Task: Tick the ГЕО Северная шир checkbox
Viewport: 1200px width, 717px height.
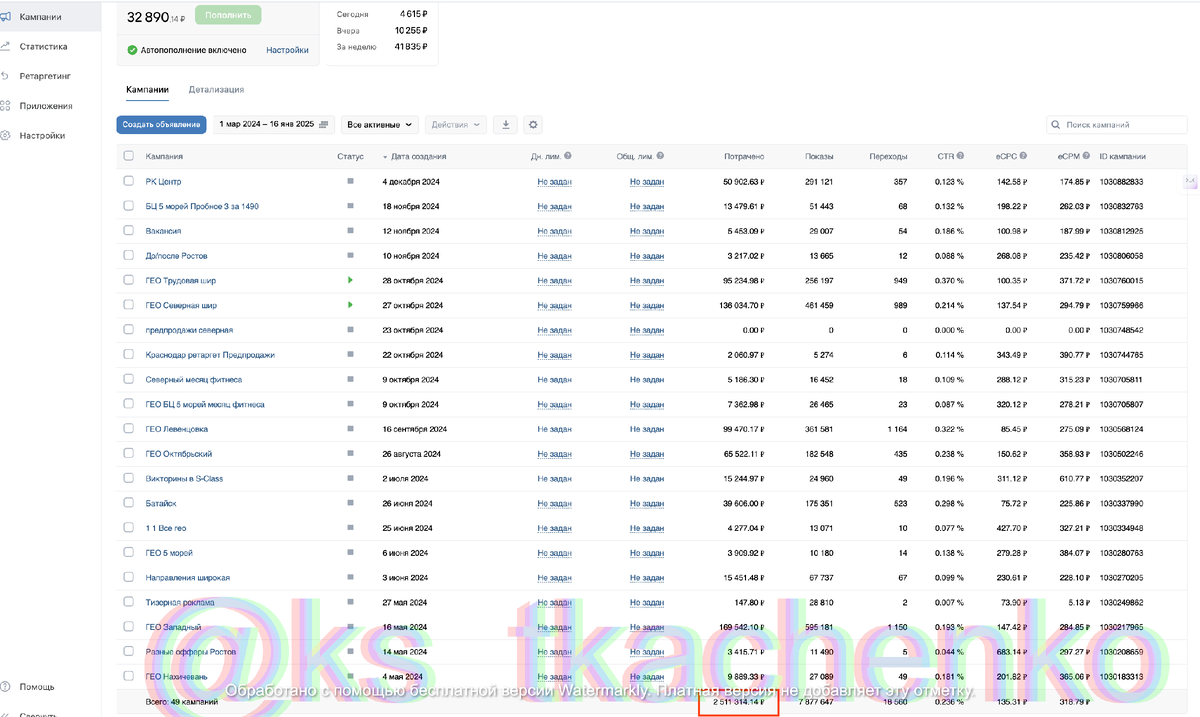Action: click(x=128, y=305)
